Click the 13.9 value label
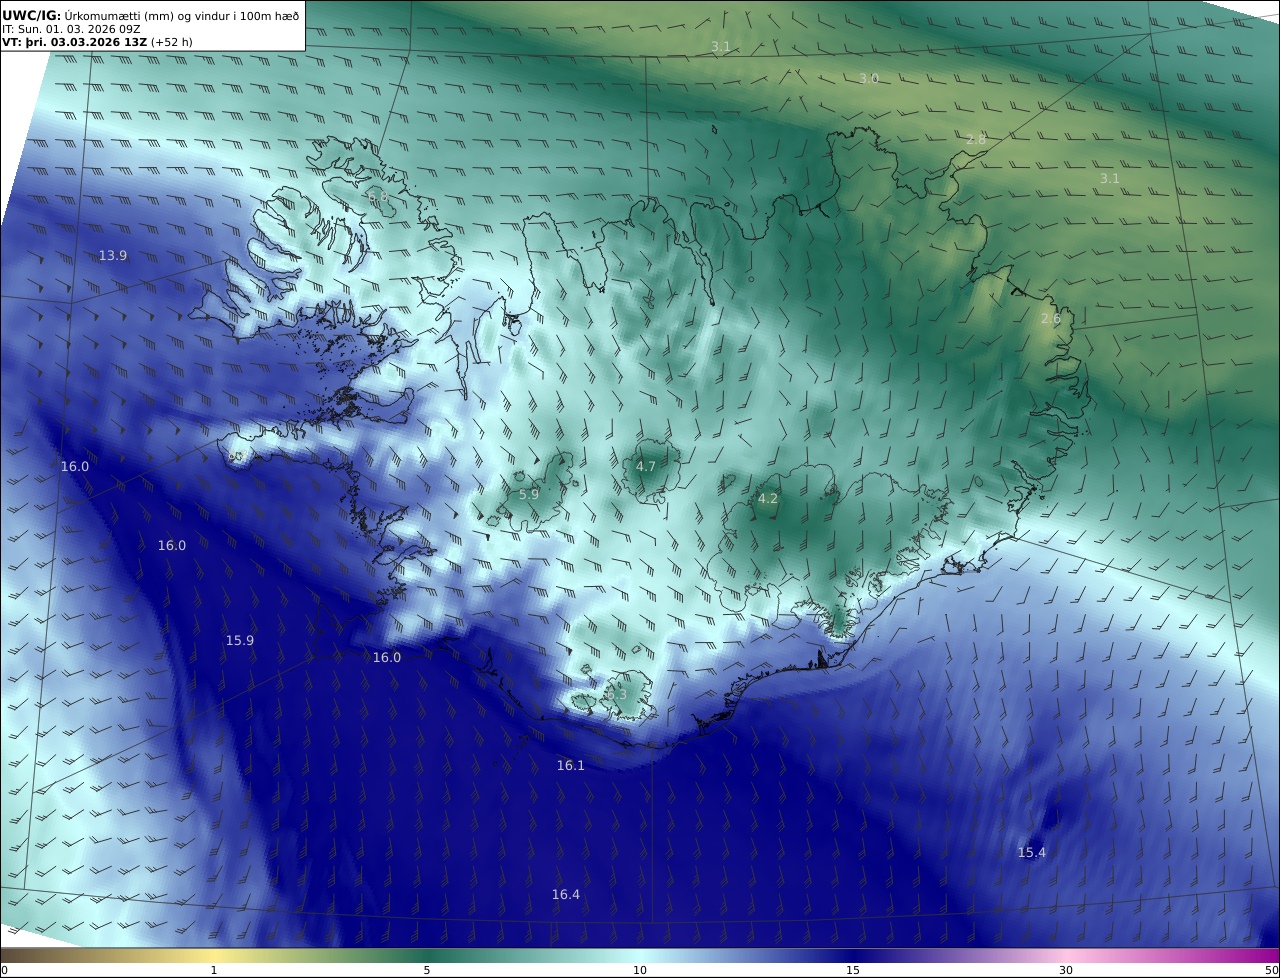This screenshot has height=978, width=1280. point(113,256)
